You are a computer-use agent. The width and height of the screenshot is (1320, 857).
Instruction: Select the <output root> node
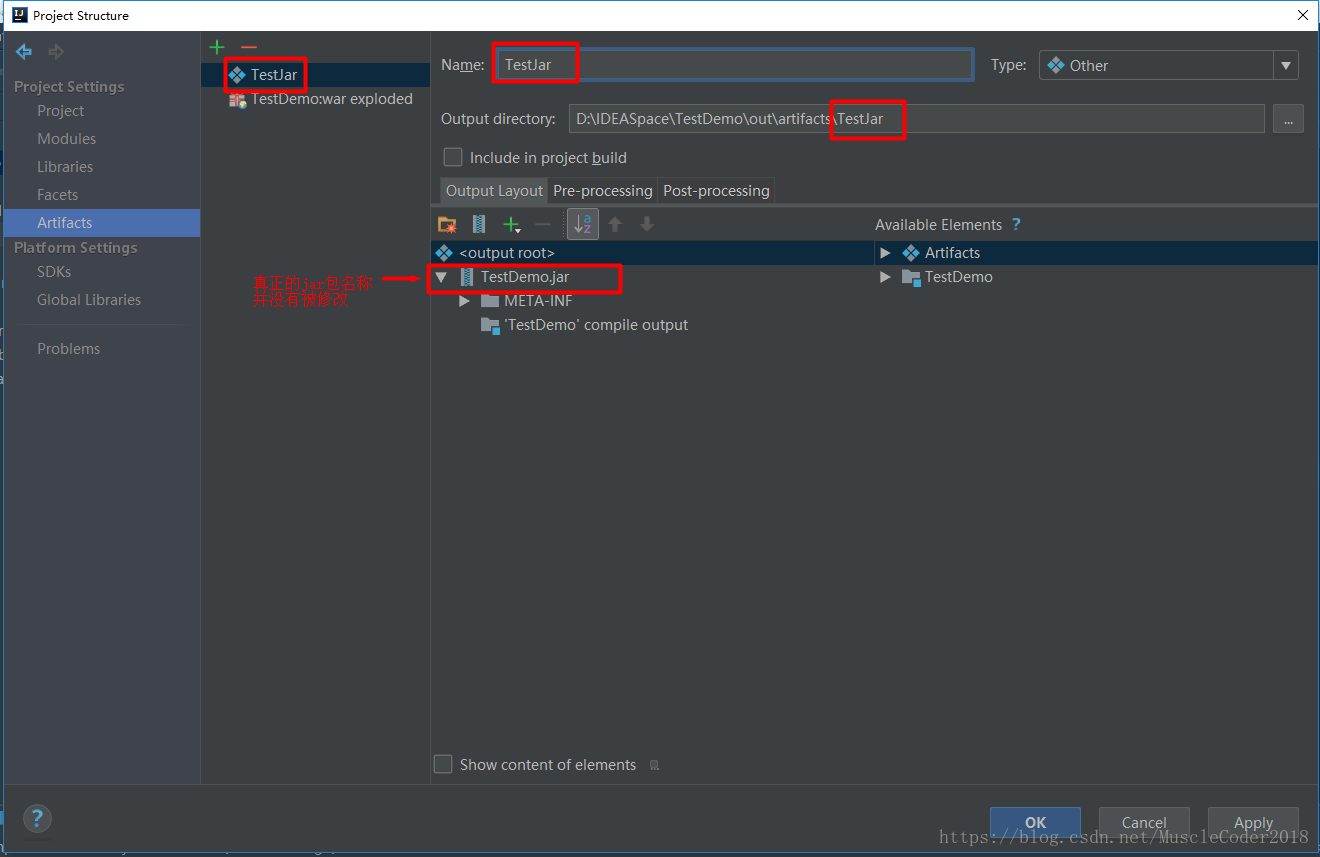coord(652,253)
